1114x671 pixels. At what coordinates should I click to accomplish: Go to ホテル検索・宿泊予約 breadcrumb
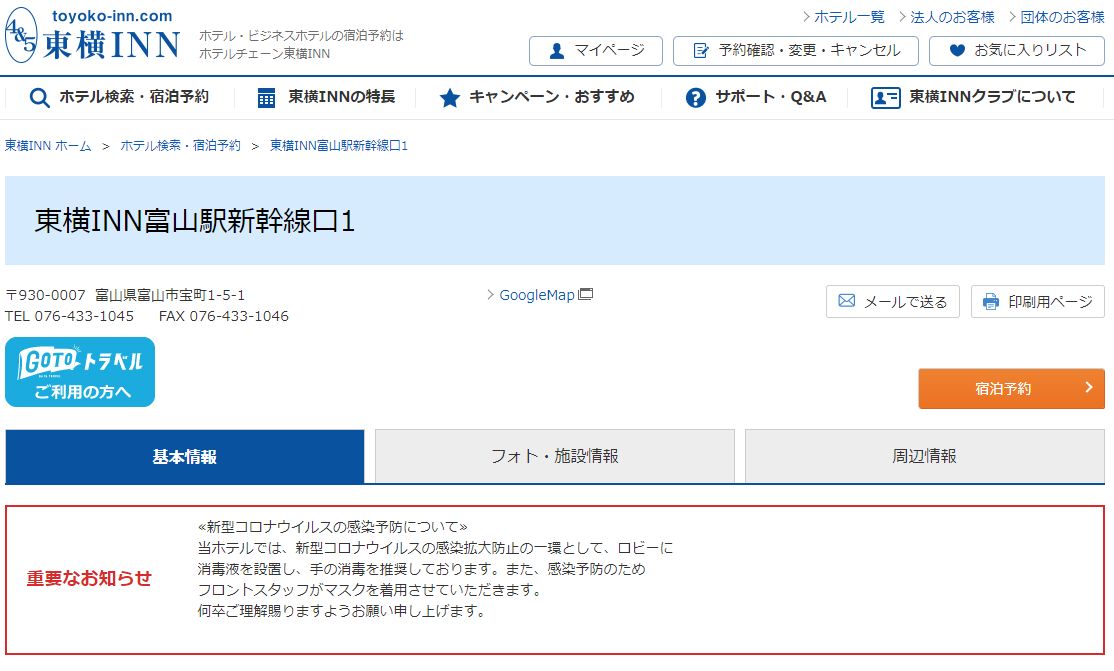pyautogui.click(x=180, y=146)
